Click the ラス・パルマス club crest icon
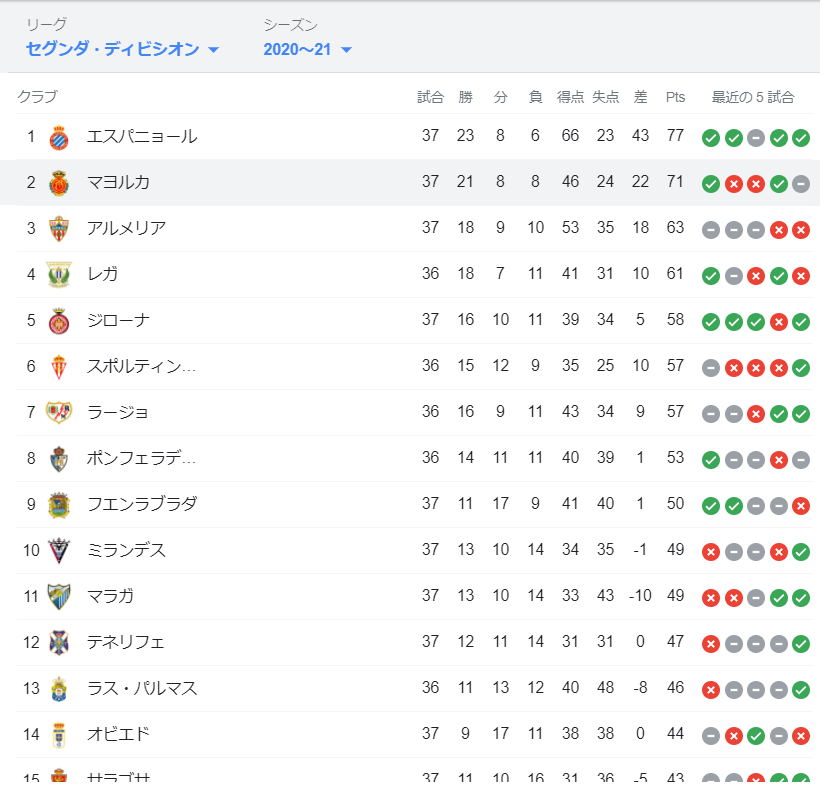This screenshot has height=790, width=824. pyautogui.click(x=59, y=689)
